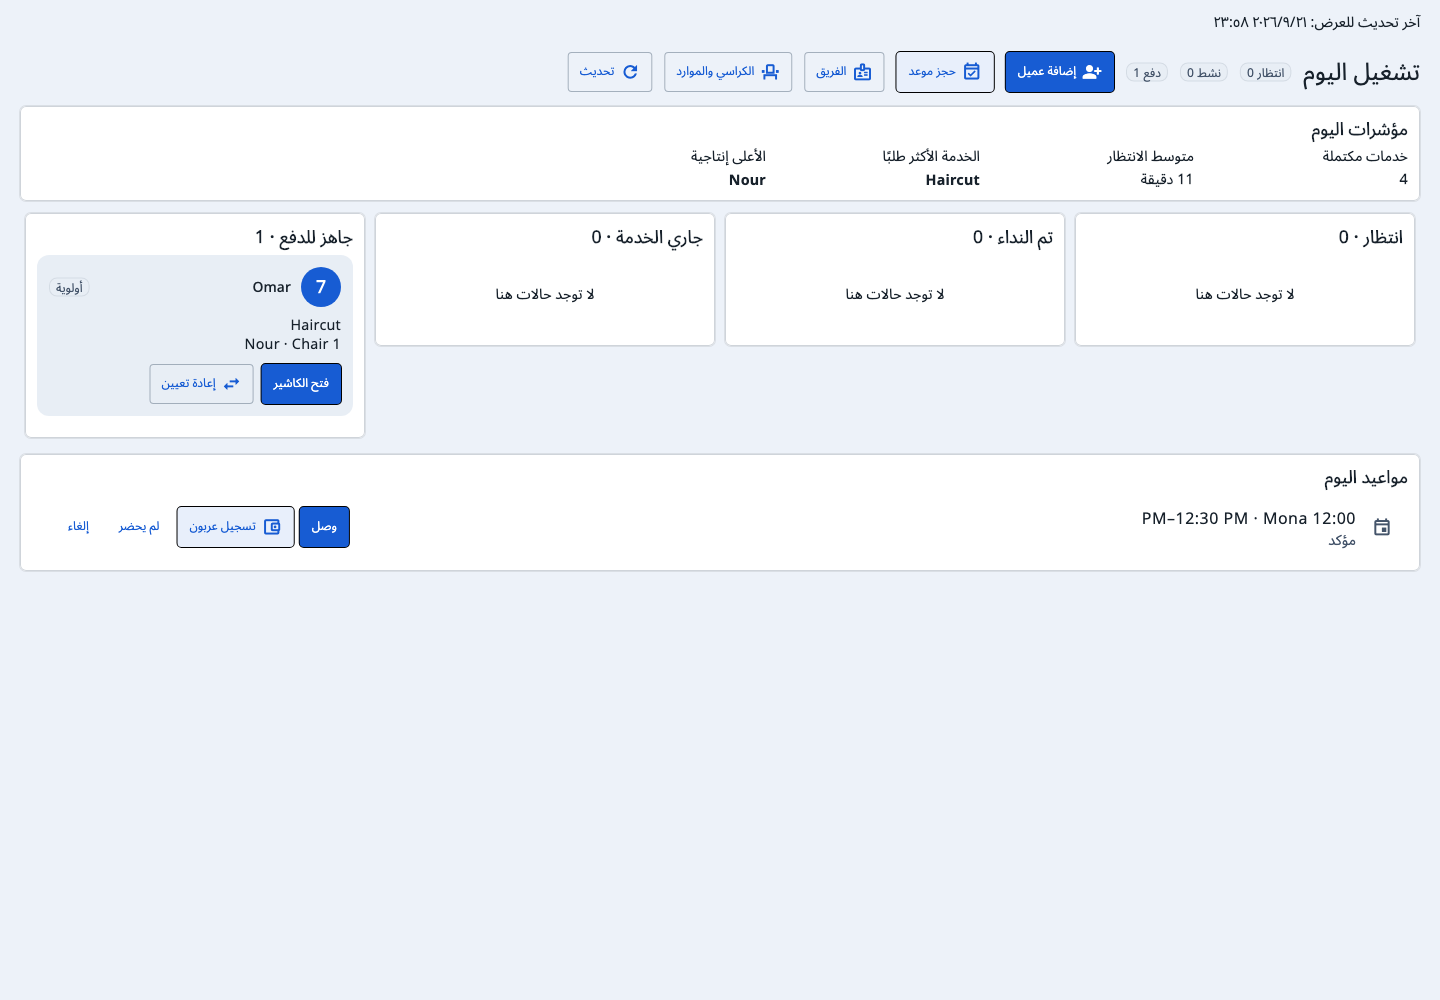1440x1000 pixels.
Task: Click the customer name Omar
Action: 272,287
